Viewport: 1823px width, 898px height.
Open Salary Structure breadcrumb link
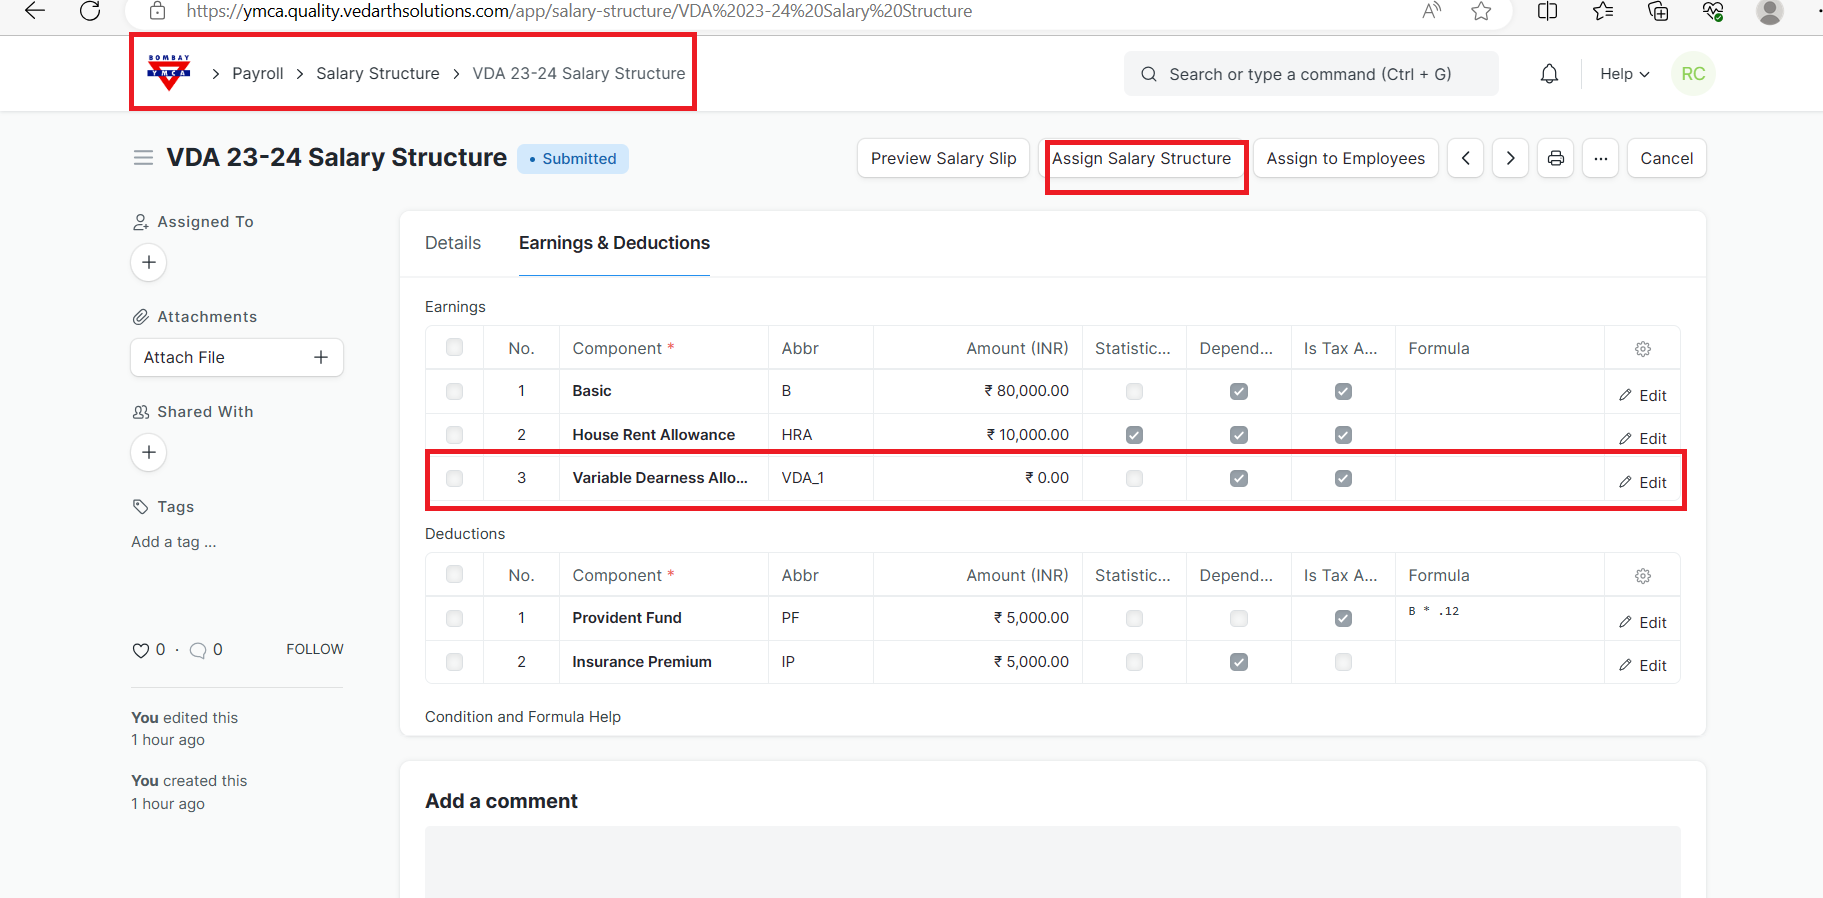click(x=377, y=74)
